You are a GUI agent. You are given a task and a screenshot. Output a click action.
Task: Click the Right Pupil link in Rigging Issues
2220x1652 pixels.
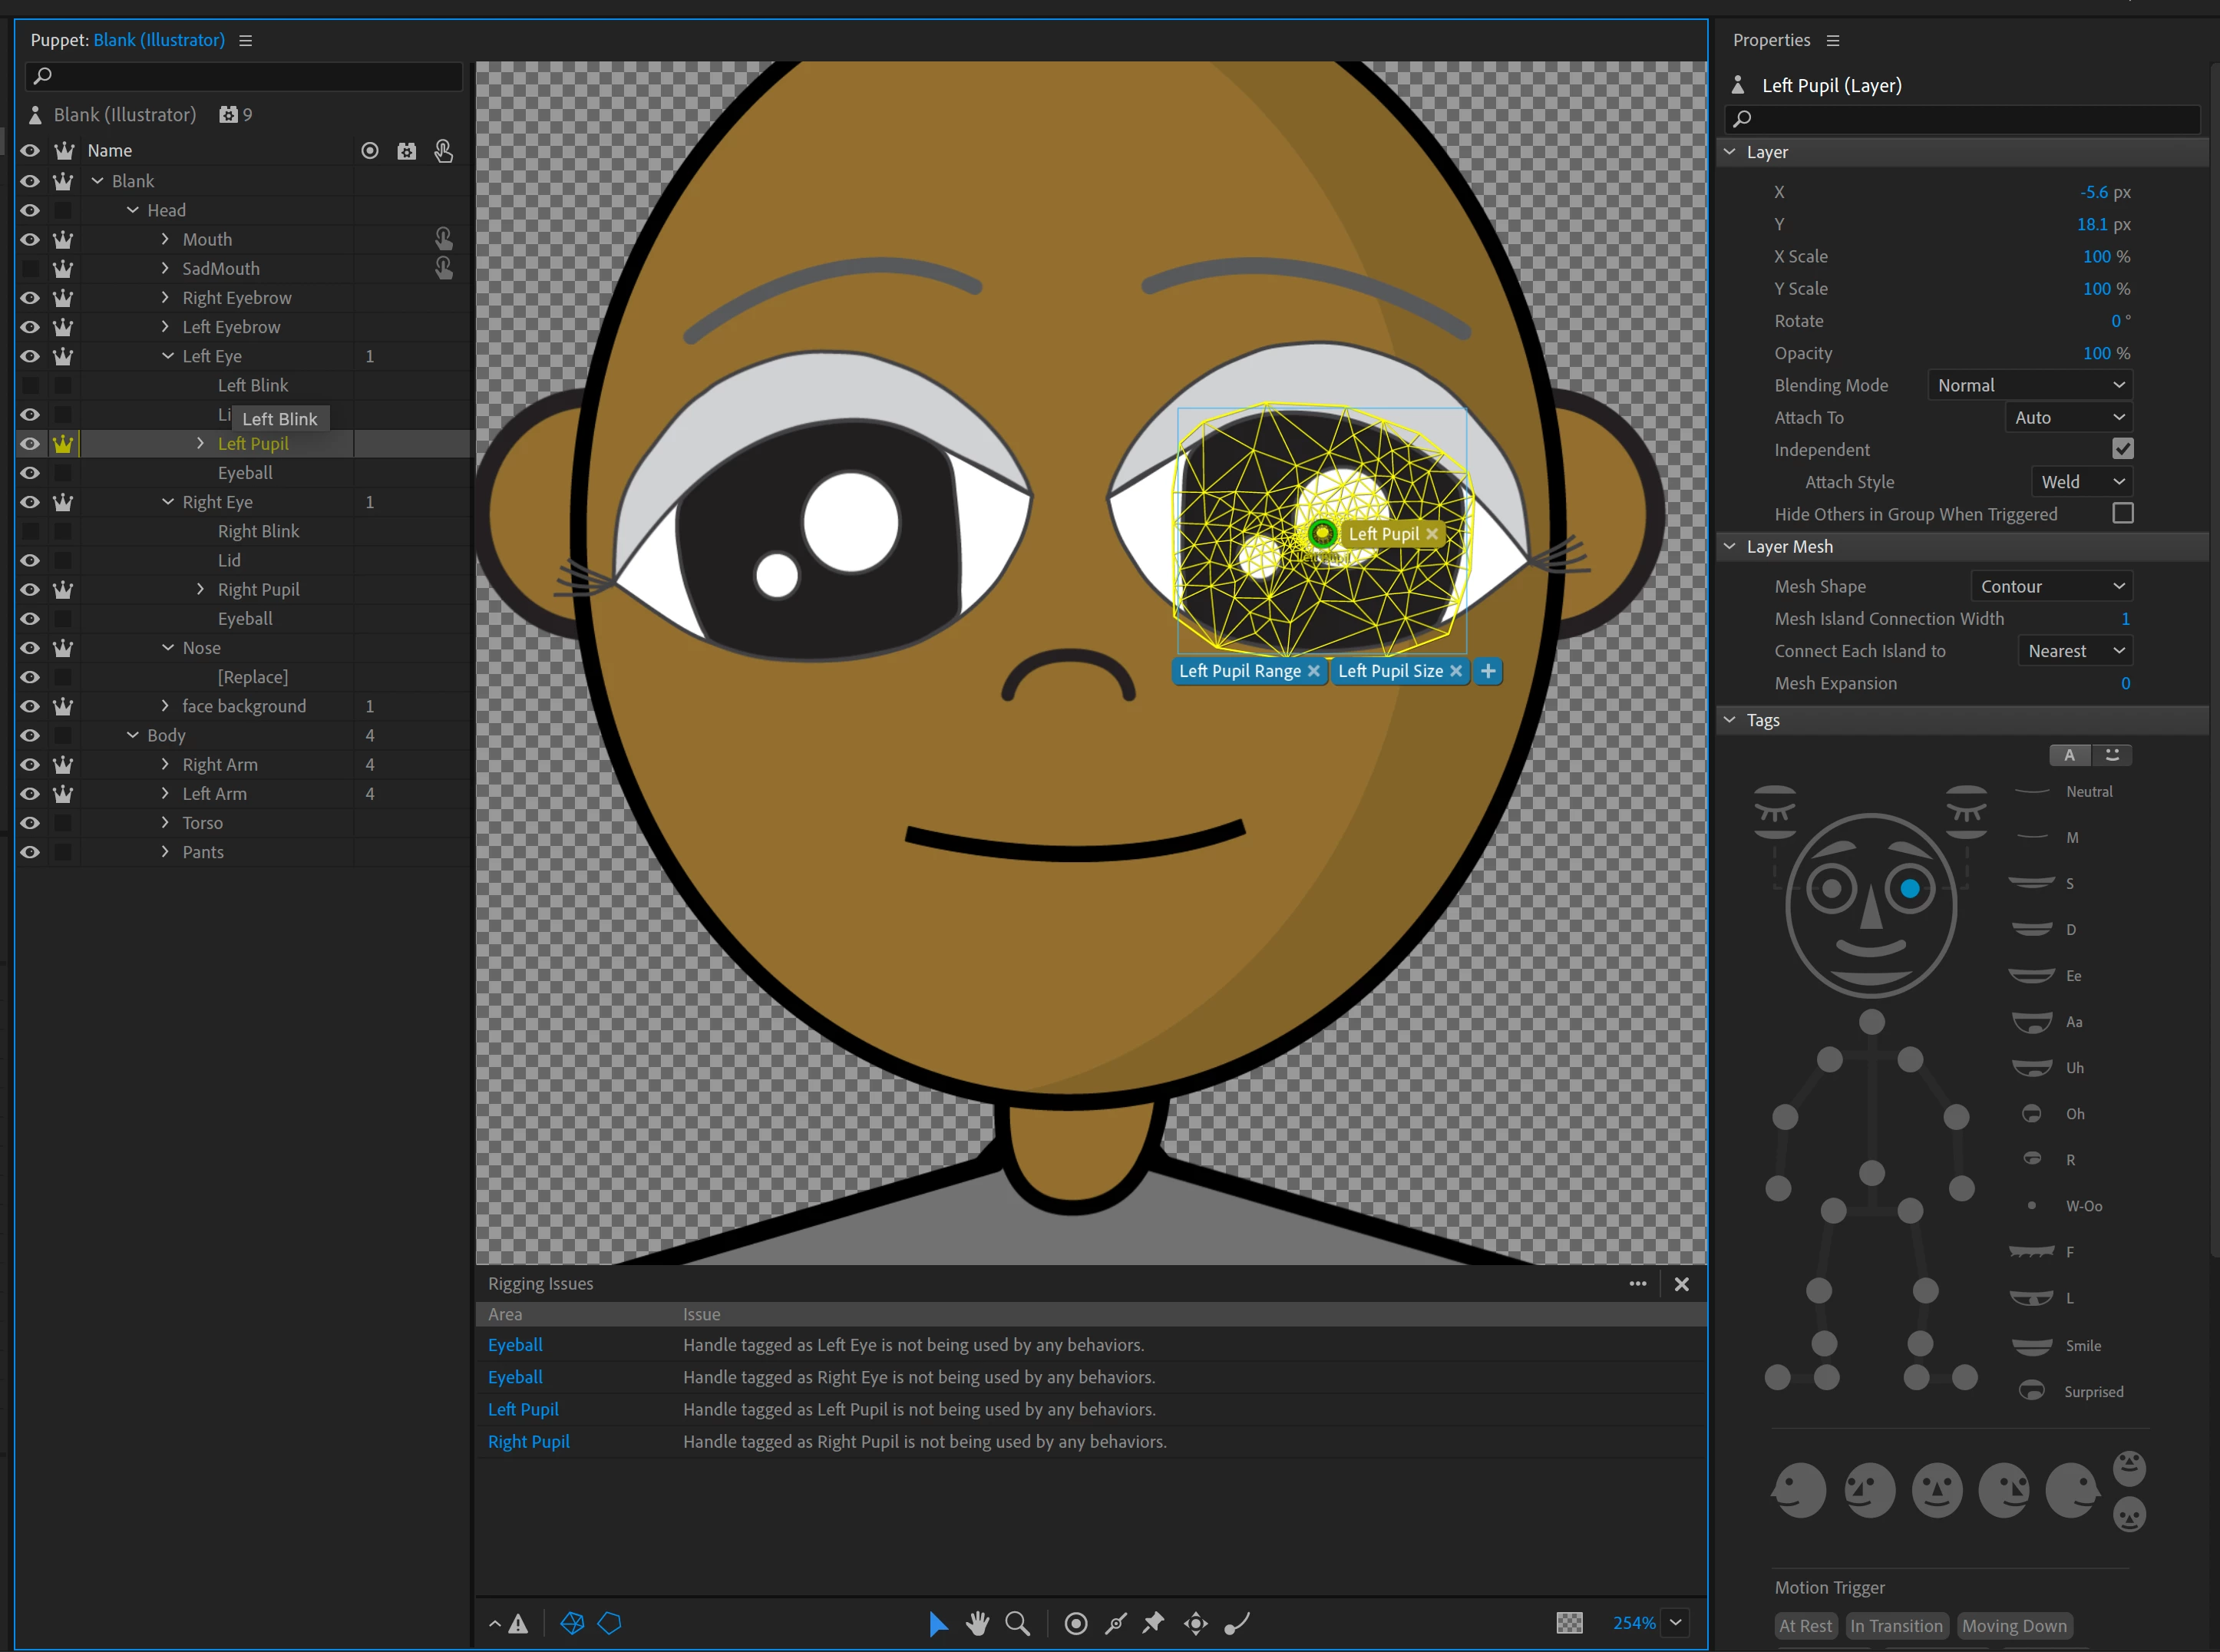(x=528, y=1441)
